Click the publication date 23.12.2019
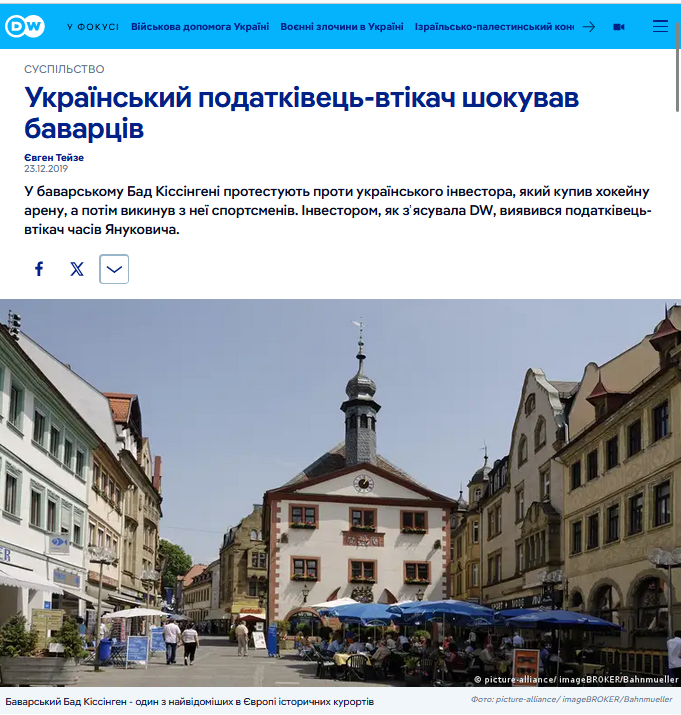681x715 pixels. pyautogui.click(x=44, y=168)
